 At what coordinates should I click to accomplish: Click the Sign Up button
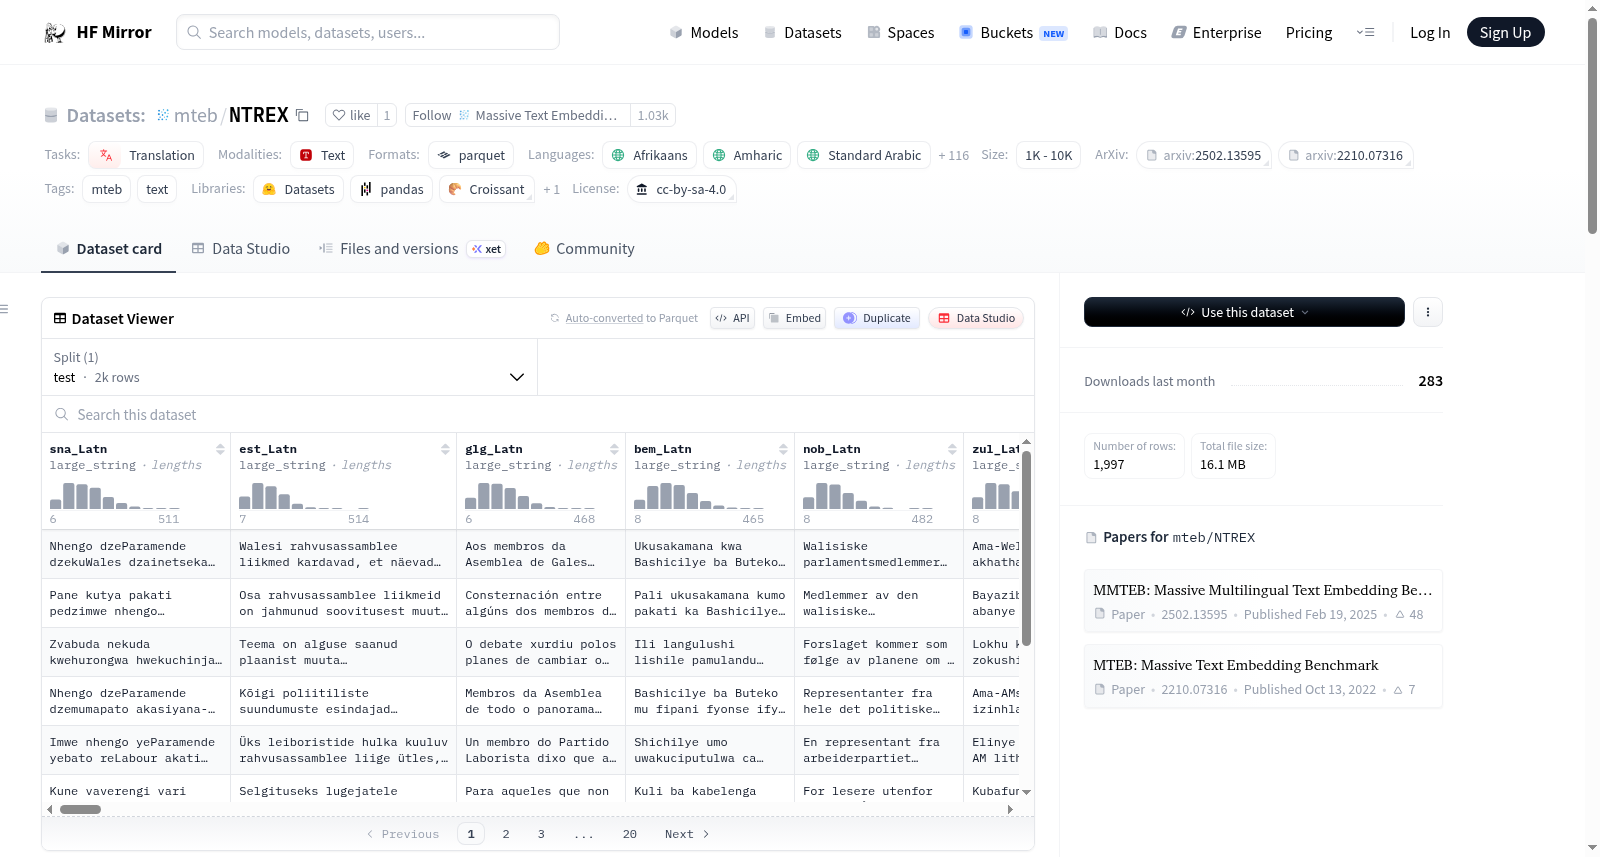point(1506,32)
